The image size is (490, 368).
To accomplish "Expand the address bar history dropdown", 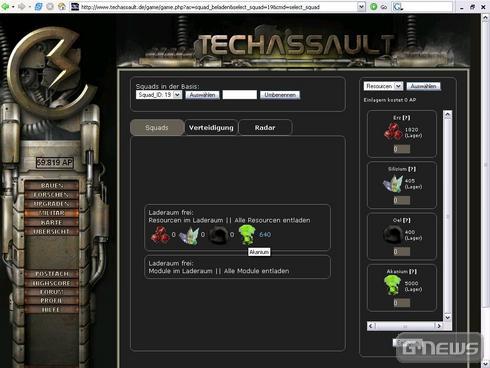I will (361, 7).
